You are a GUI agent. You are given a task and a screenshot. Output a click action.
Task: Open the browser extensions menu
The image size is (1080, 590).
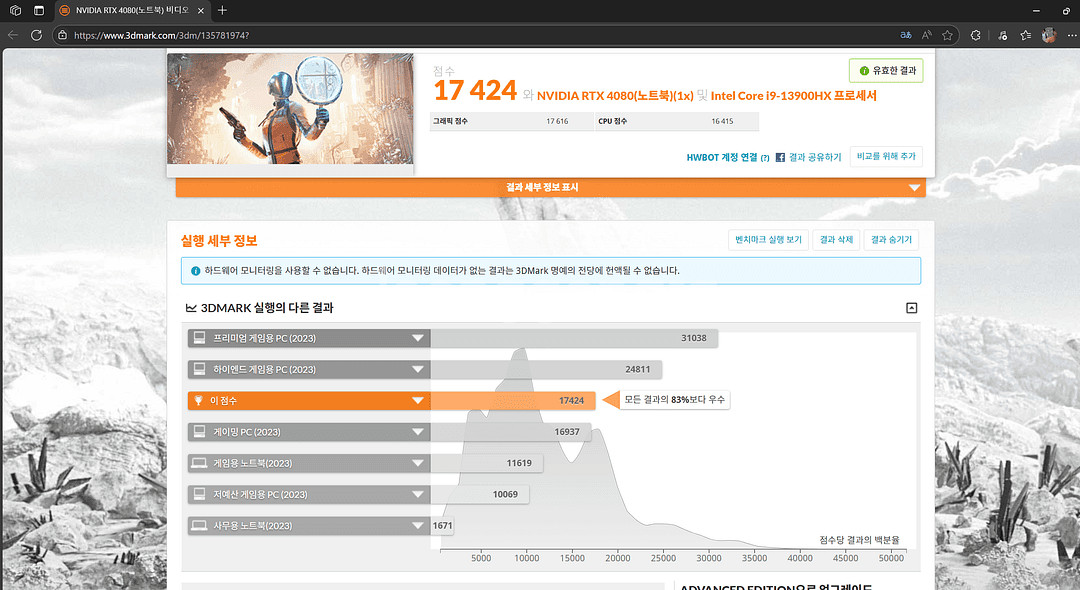tap(975, 35)
